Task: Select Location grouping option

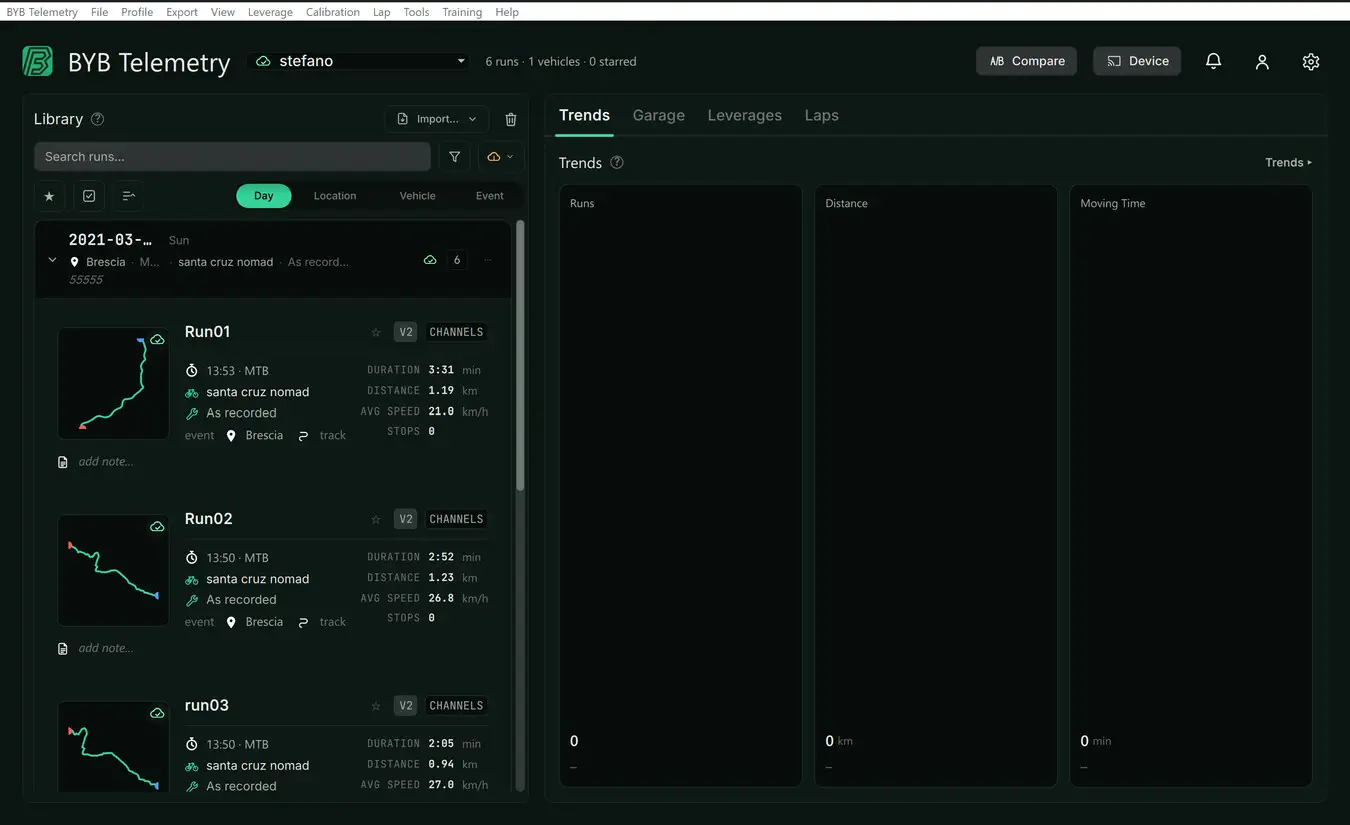Action: coord(335,196)
